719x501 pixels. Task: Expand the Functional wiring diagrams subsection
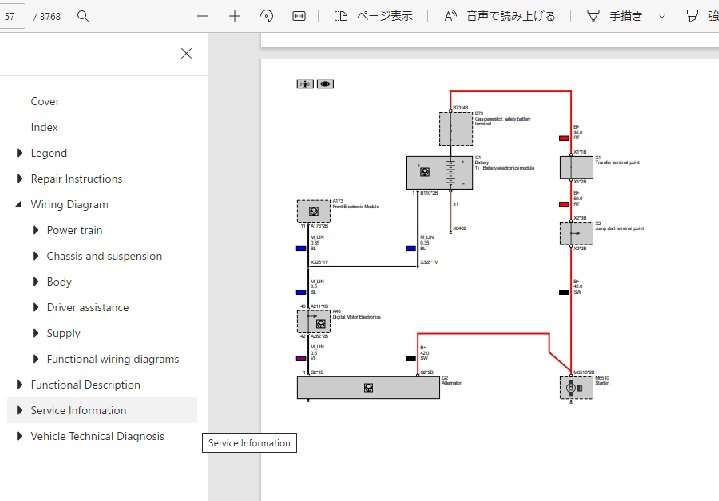35,359
